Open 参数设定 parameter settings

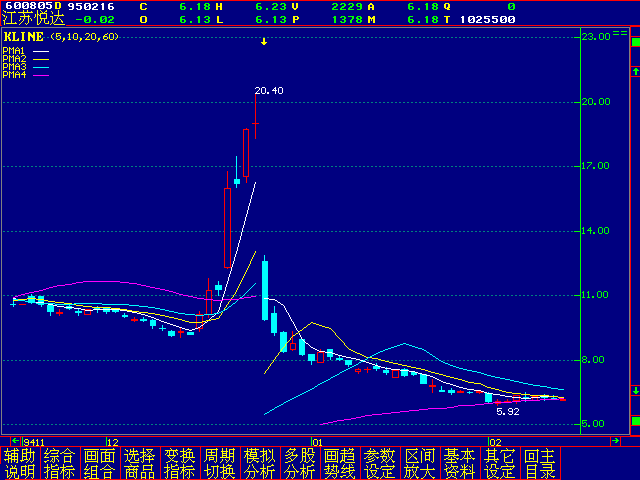coord(380,463)
